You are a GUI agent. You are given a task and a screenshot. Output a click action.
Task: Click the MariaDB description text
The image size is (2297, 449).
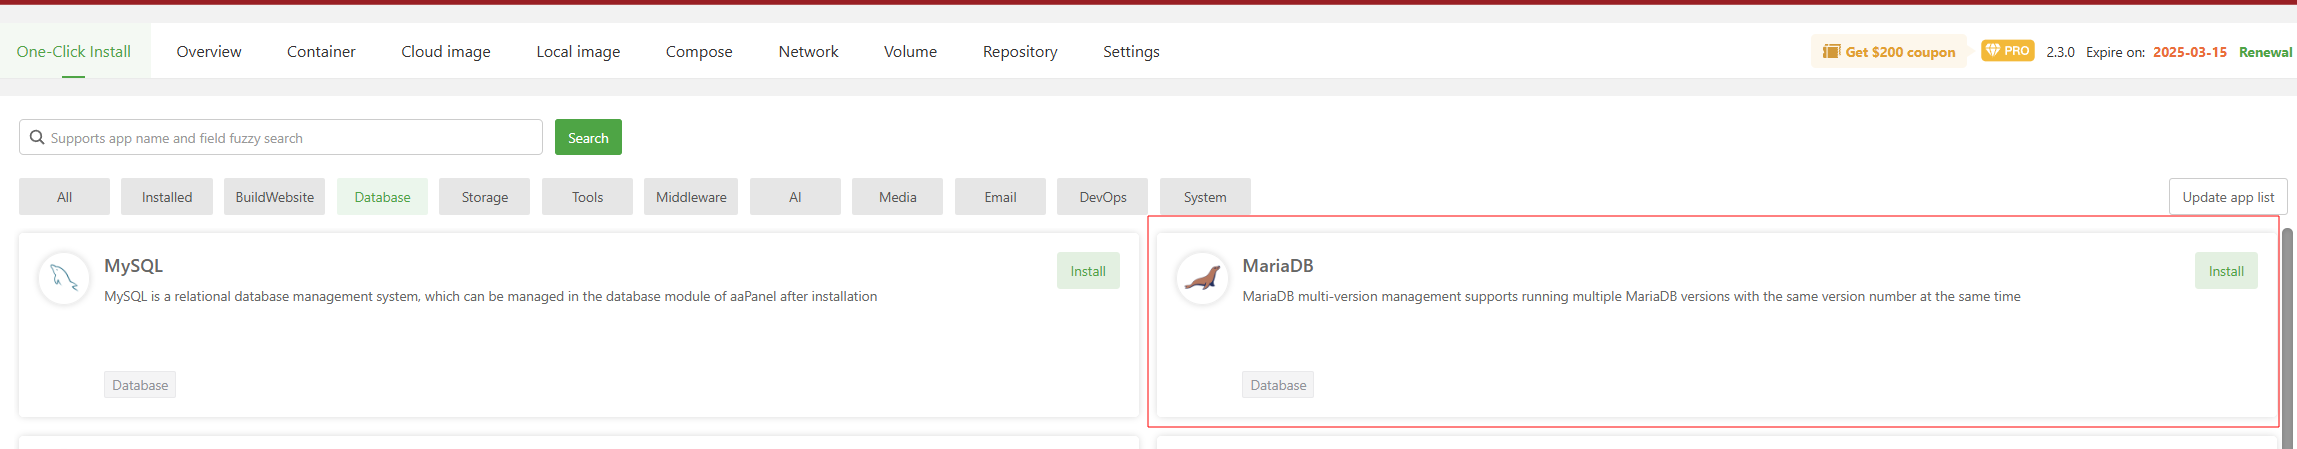point(1631,296)
